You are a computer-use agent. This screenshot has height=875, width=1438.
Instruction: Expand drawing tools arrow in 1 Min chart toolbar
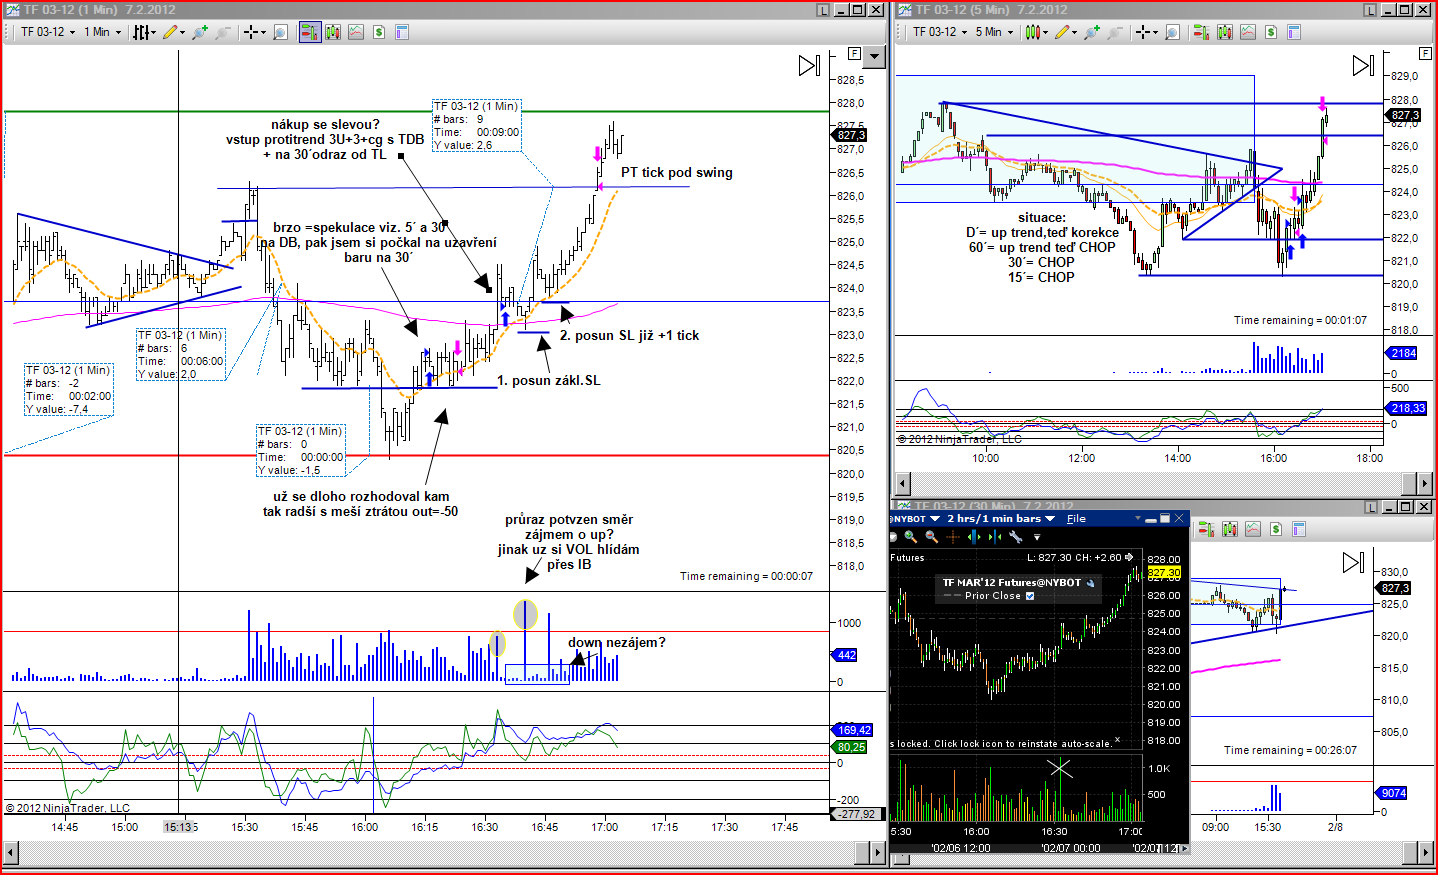coord(182,32)
